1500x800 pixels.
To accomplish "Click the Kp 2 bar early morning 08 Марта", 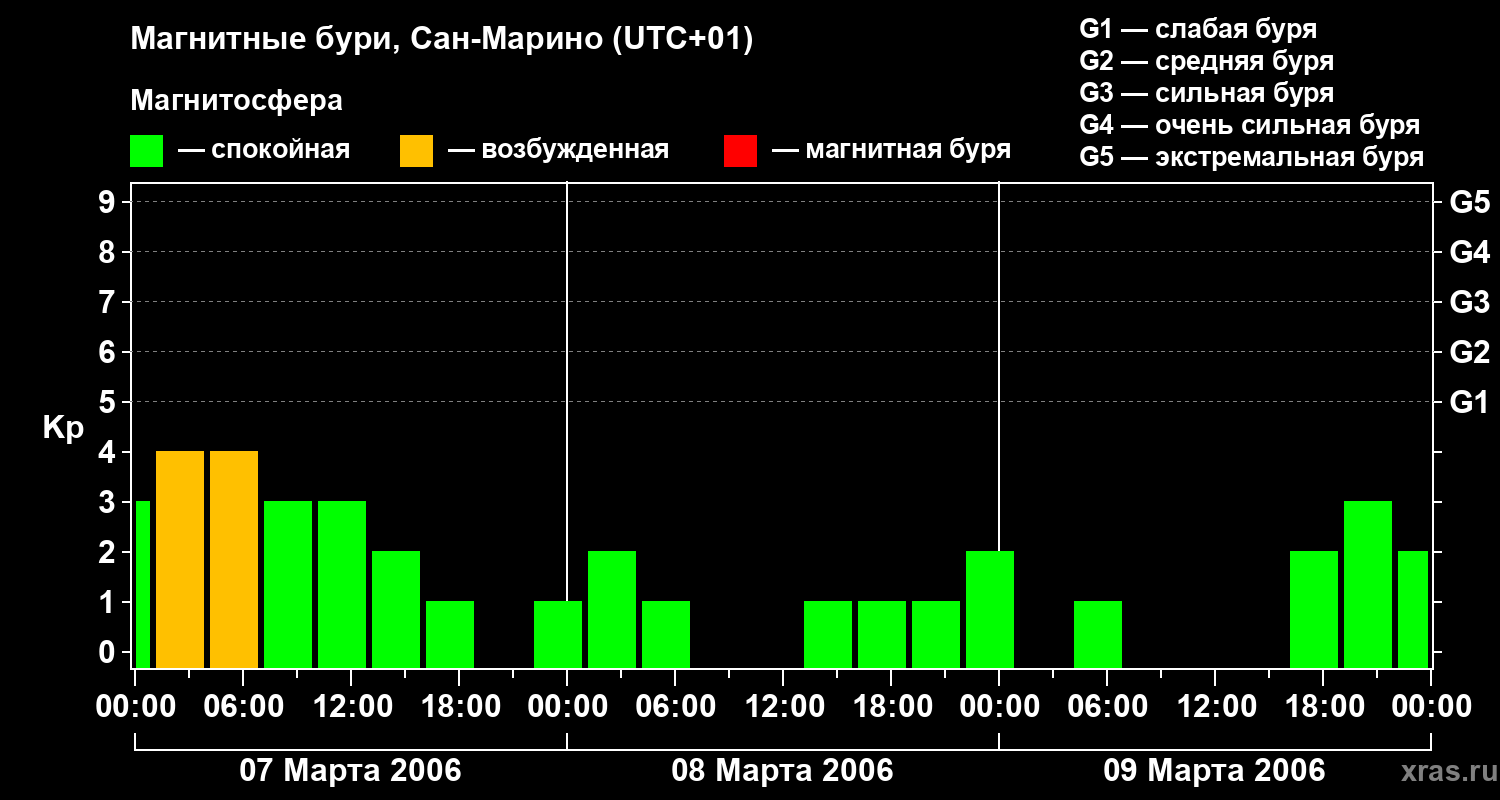I will click(612, 609).
